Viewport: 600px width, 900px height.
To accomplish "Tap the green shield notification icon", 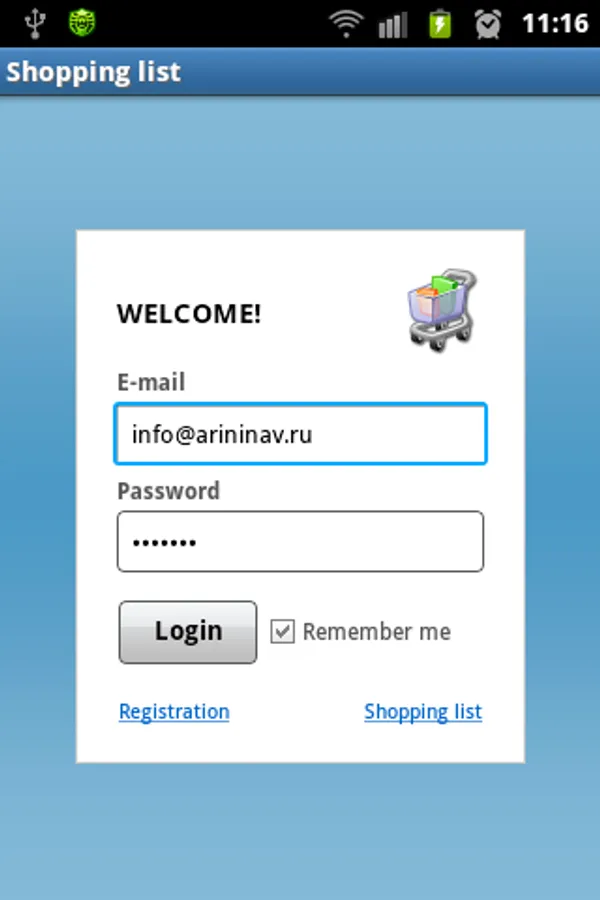I will pyautogui.click(x=82, y=23).
